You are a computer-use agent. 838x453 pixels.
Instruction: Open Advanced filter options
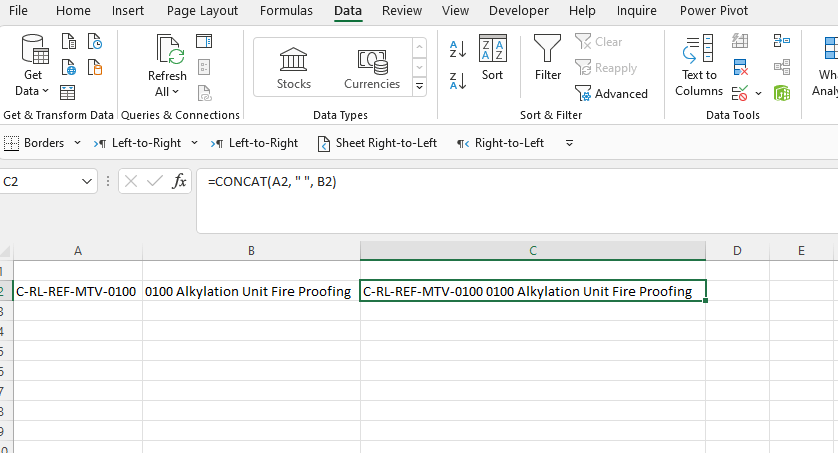click(x=611, y=93)
